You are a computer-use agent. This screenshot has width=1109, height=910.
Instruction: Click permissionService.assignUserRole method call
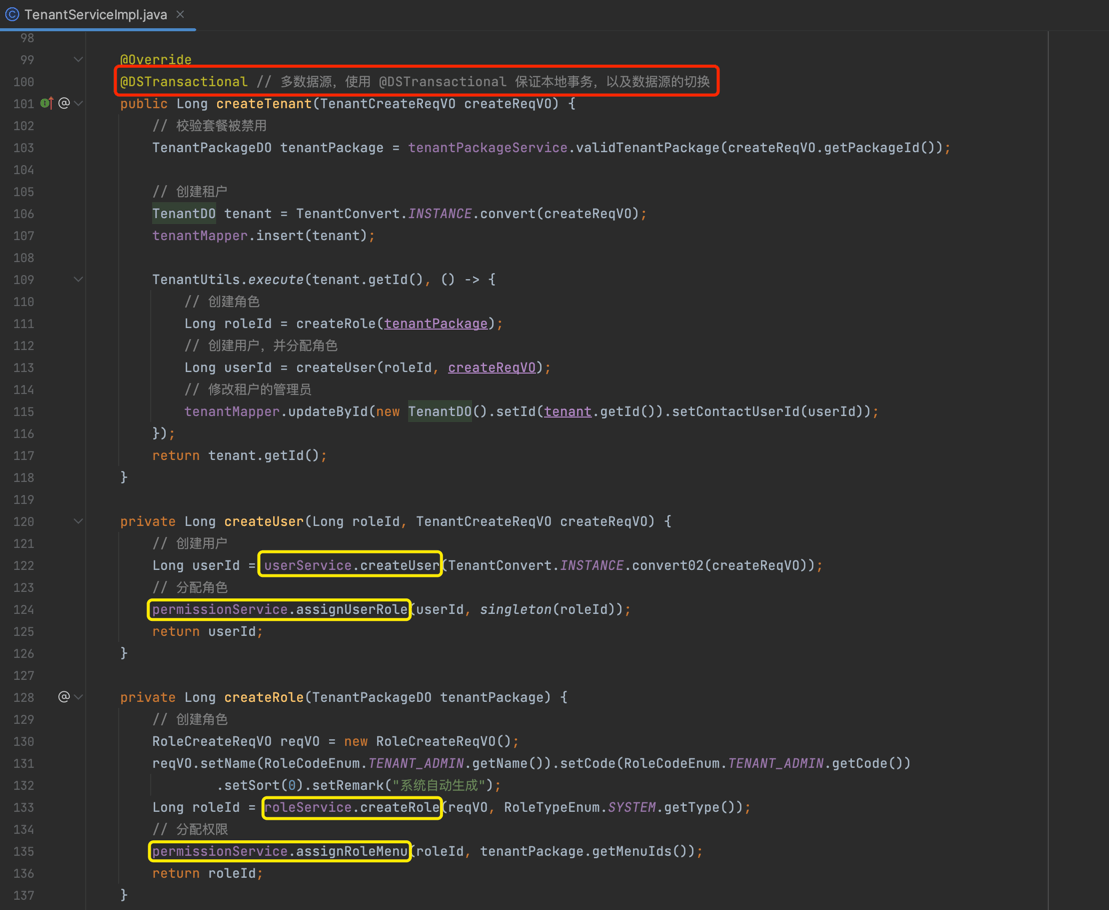280,609
